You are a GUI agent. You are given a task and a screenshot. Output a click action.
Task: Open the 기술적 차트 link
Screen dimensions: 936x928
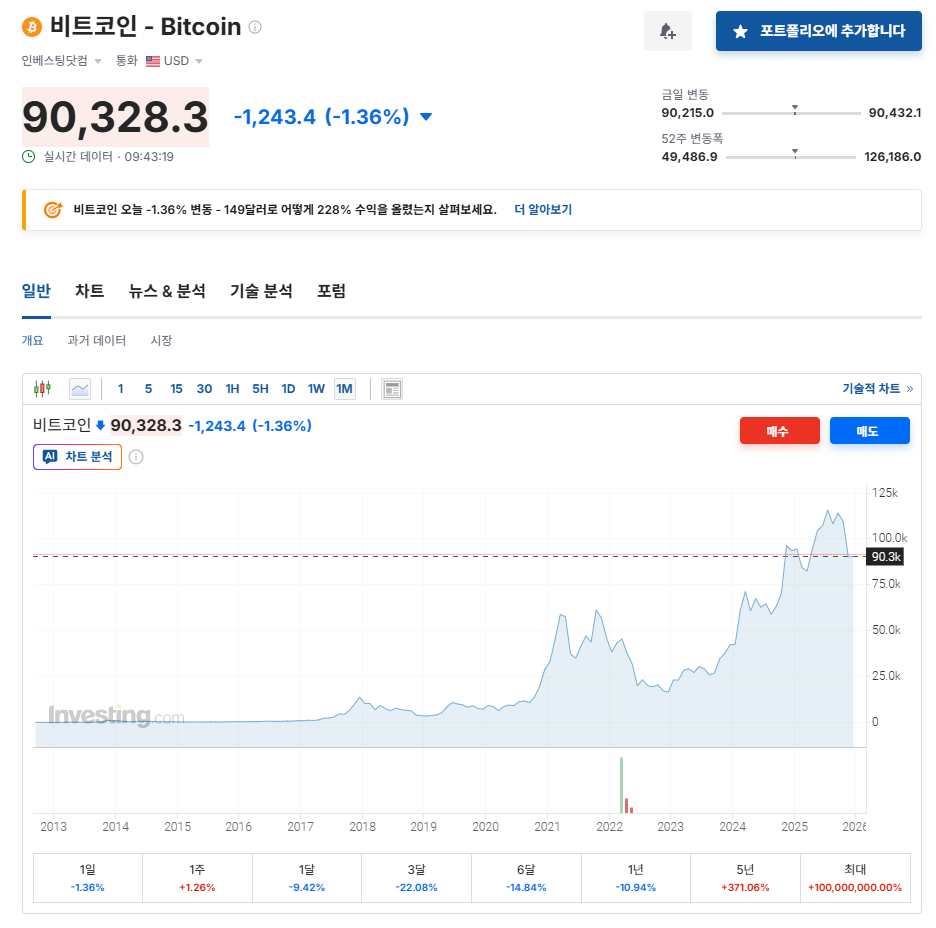pyautogui.click(x=878, y=389)
